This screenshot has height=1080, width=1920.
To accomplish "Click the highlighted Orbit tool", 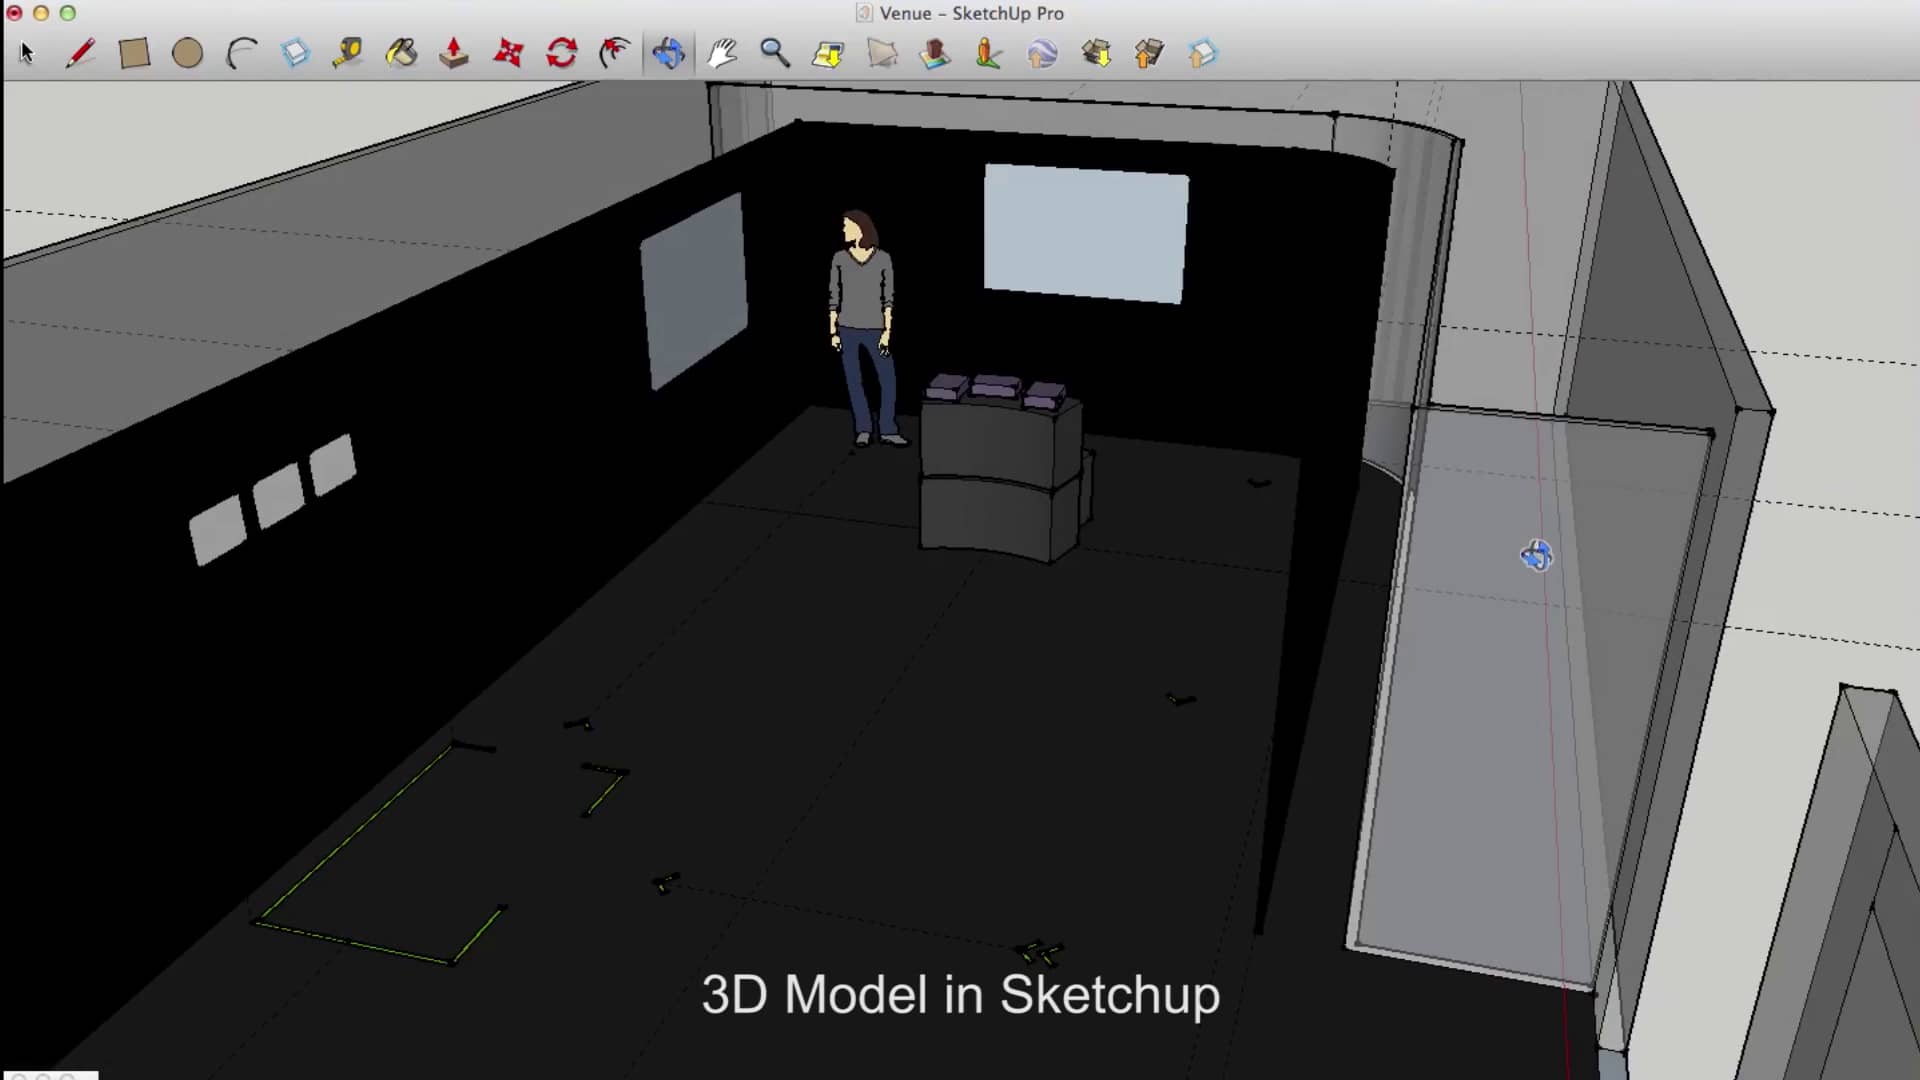I will coord(668,52).
